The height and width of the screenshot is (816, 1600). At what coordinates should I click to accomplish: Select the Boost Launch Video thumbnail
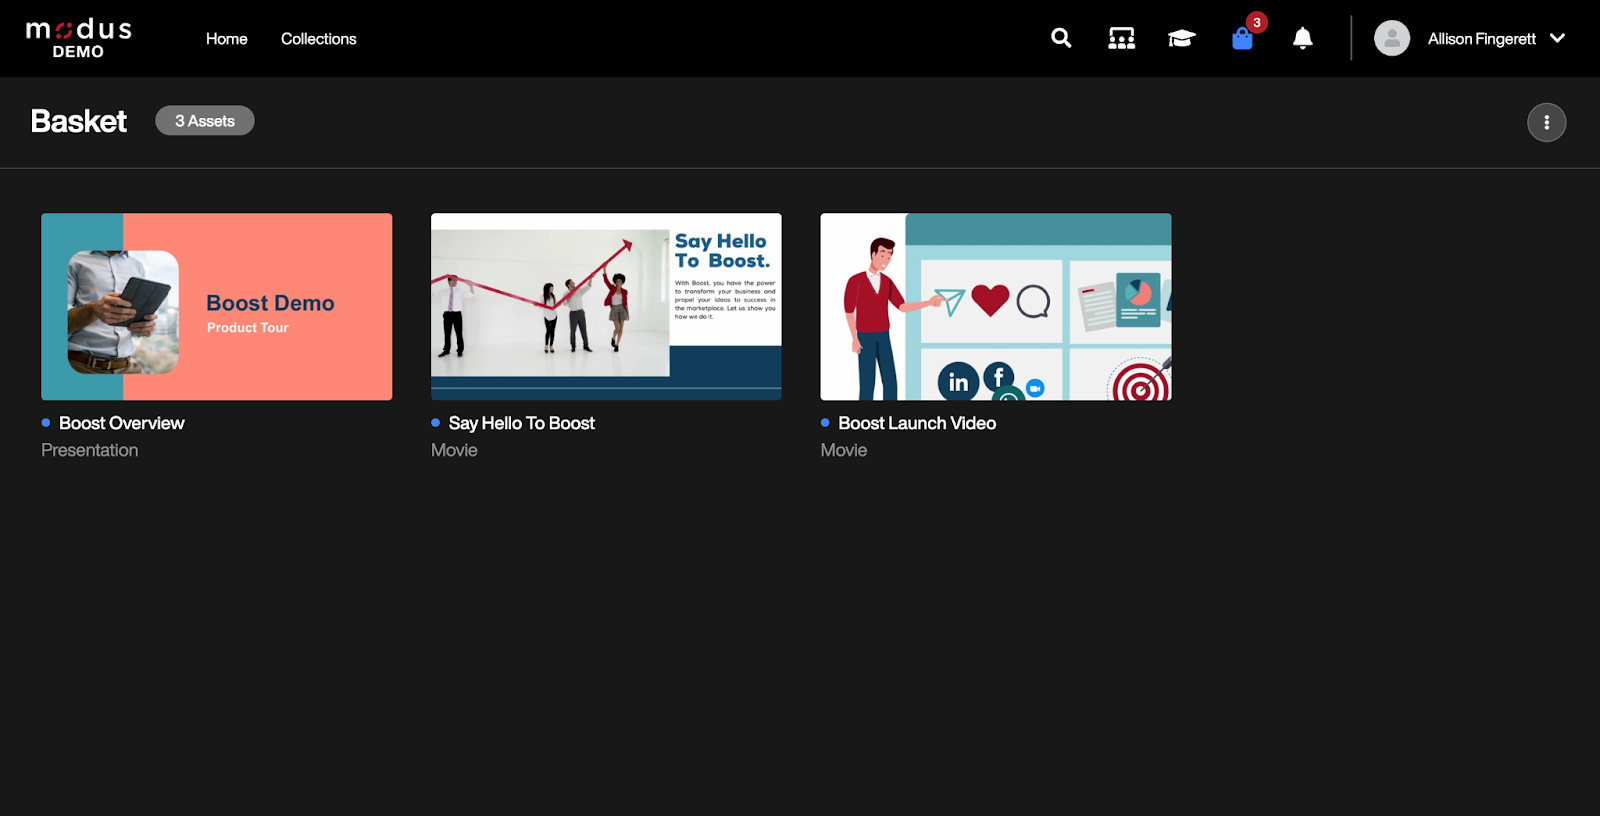[995, 306]
